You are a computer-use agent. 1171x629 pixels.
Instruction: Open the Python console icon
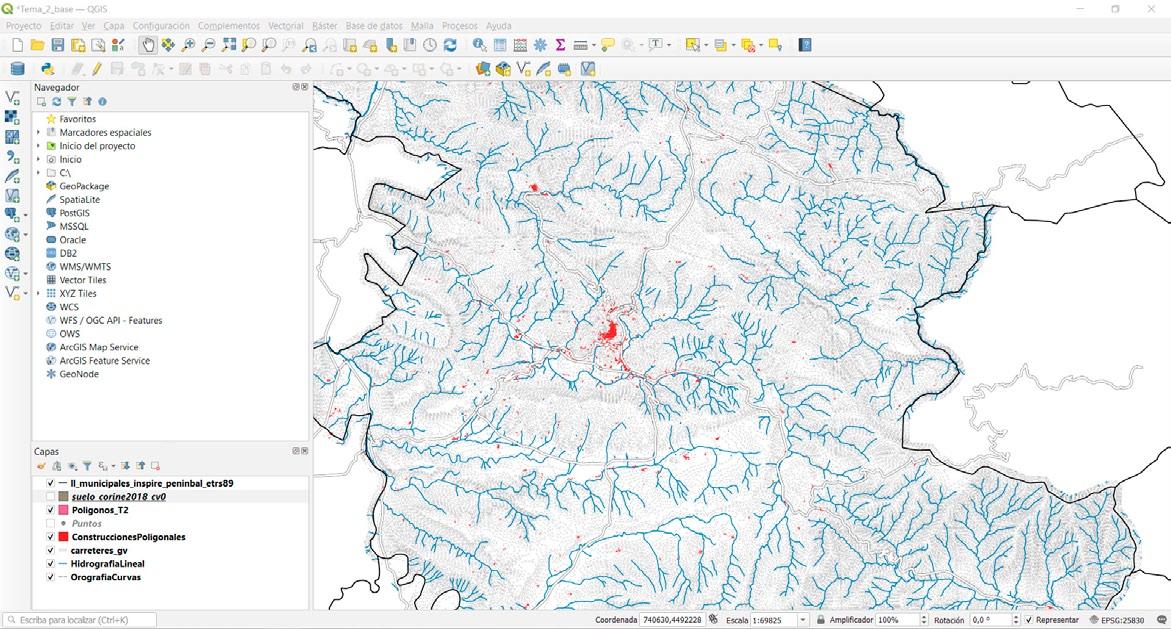(x=48, y=69)
